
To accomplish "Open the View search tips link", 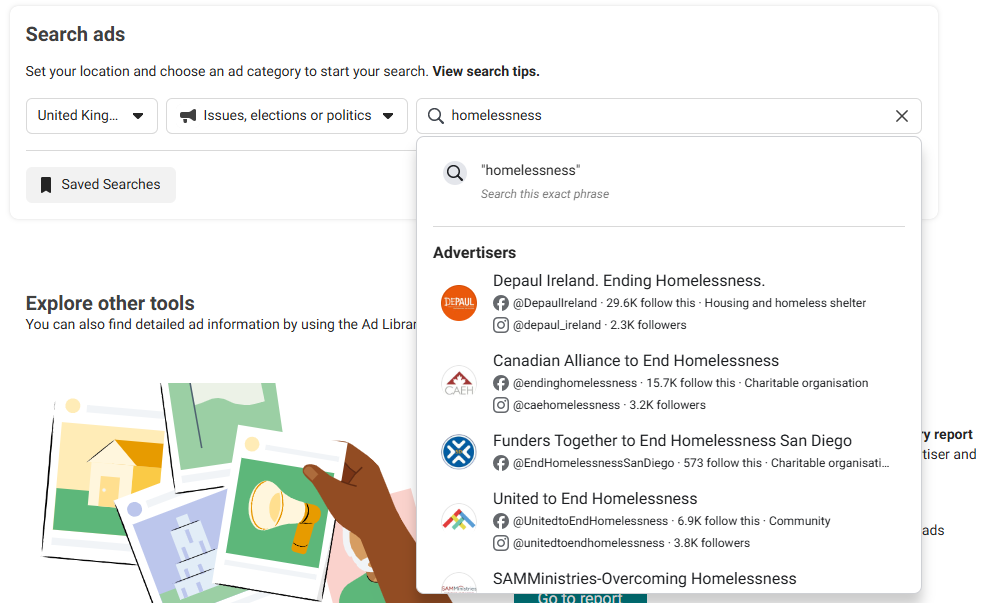I will click(486, 71).
